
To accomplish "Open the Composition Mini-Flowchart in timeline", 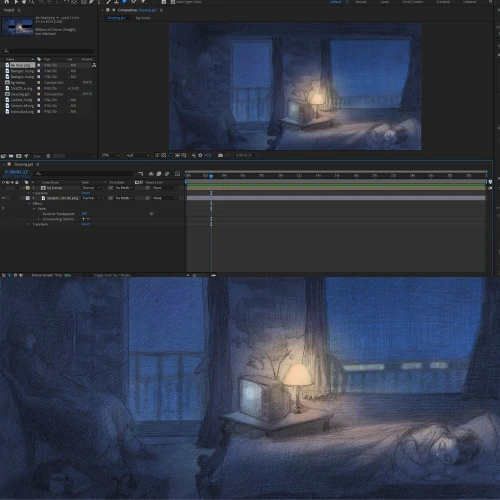I will (141, 174).
